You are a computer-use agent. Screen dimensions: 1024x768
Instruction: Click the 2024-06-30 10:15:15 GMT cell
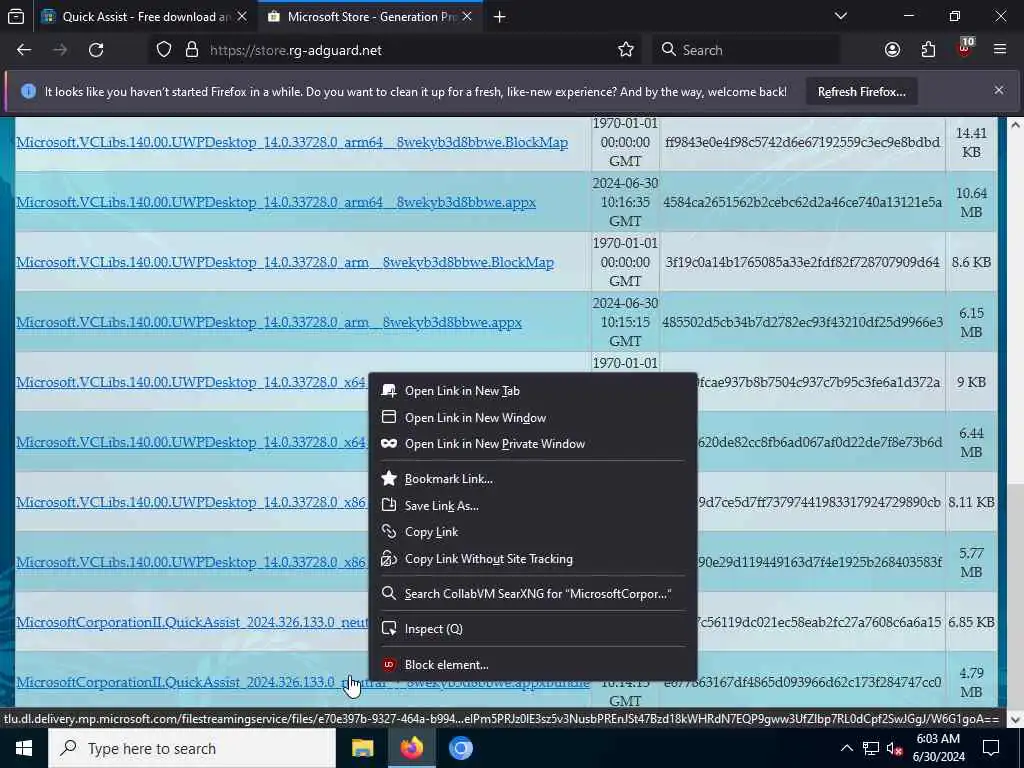point(625,322)
